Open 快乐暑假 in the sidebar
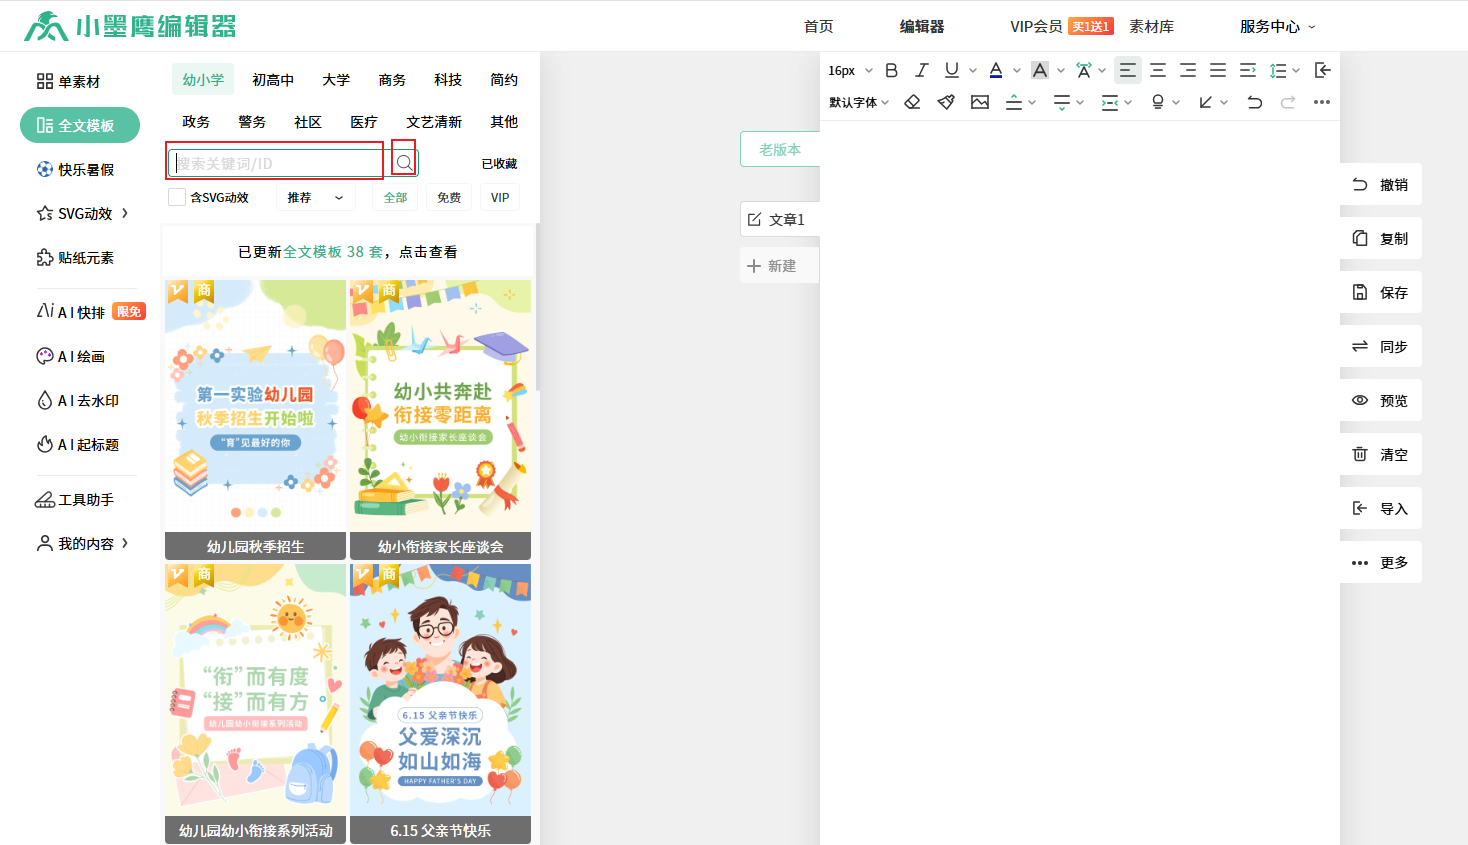The image size is (1468, 845). pos(75,169)
